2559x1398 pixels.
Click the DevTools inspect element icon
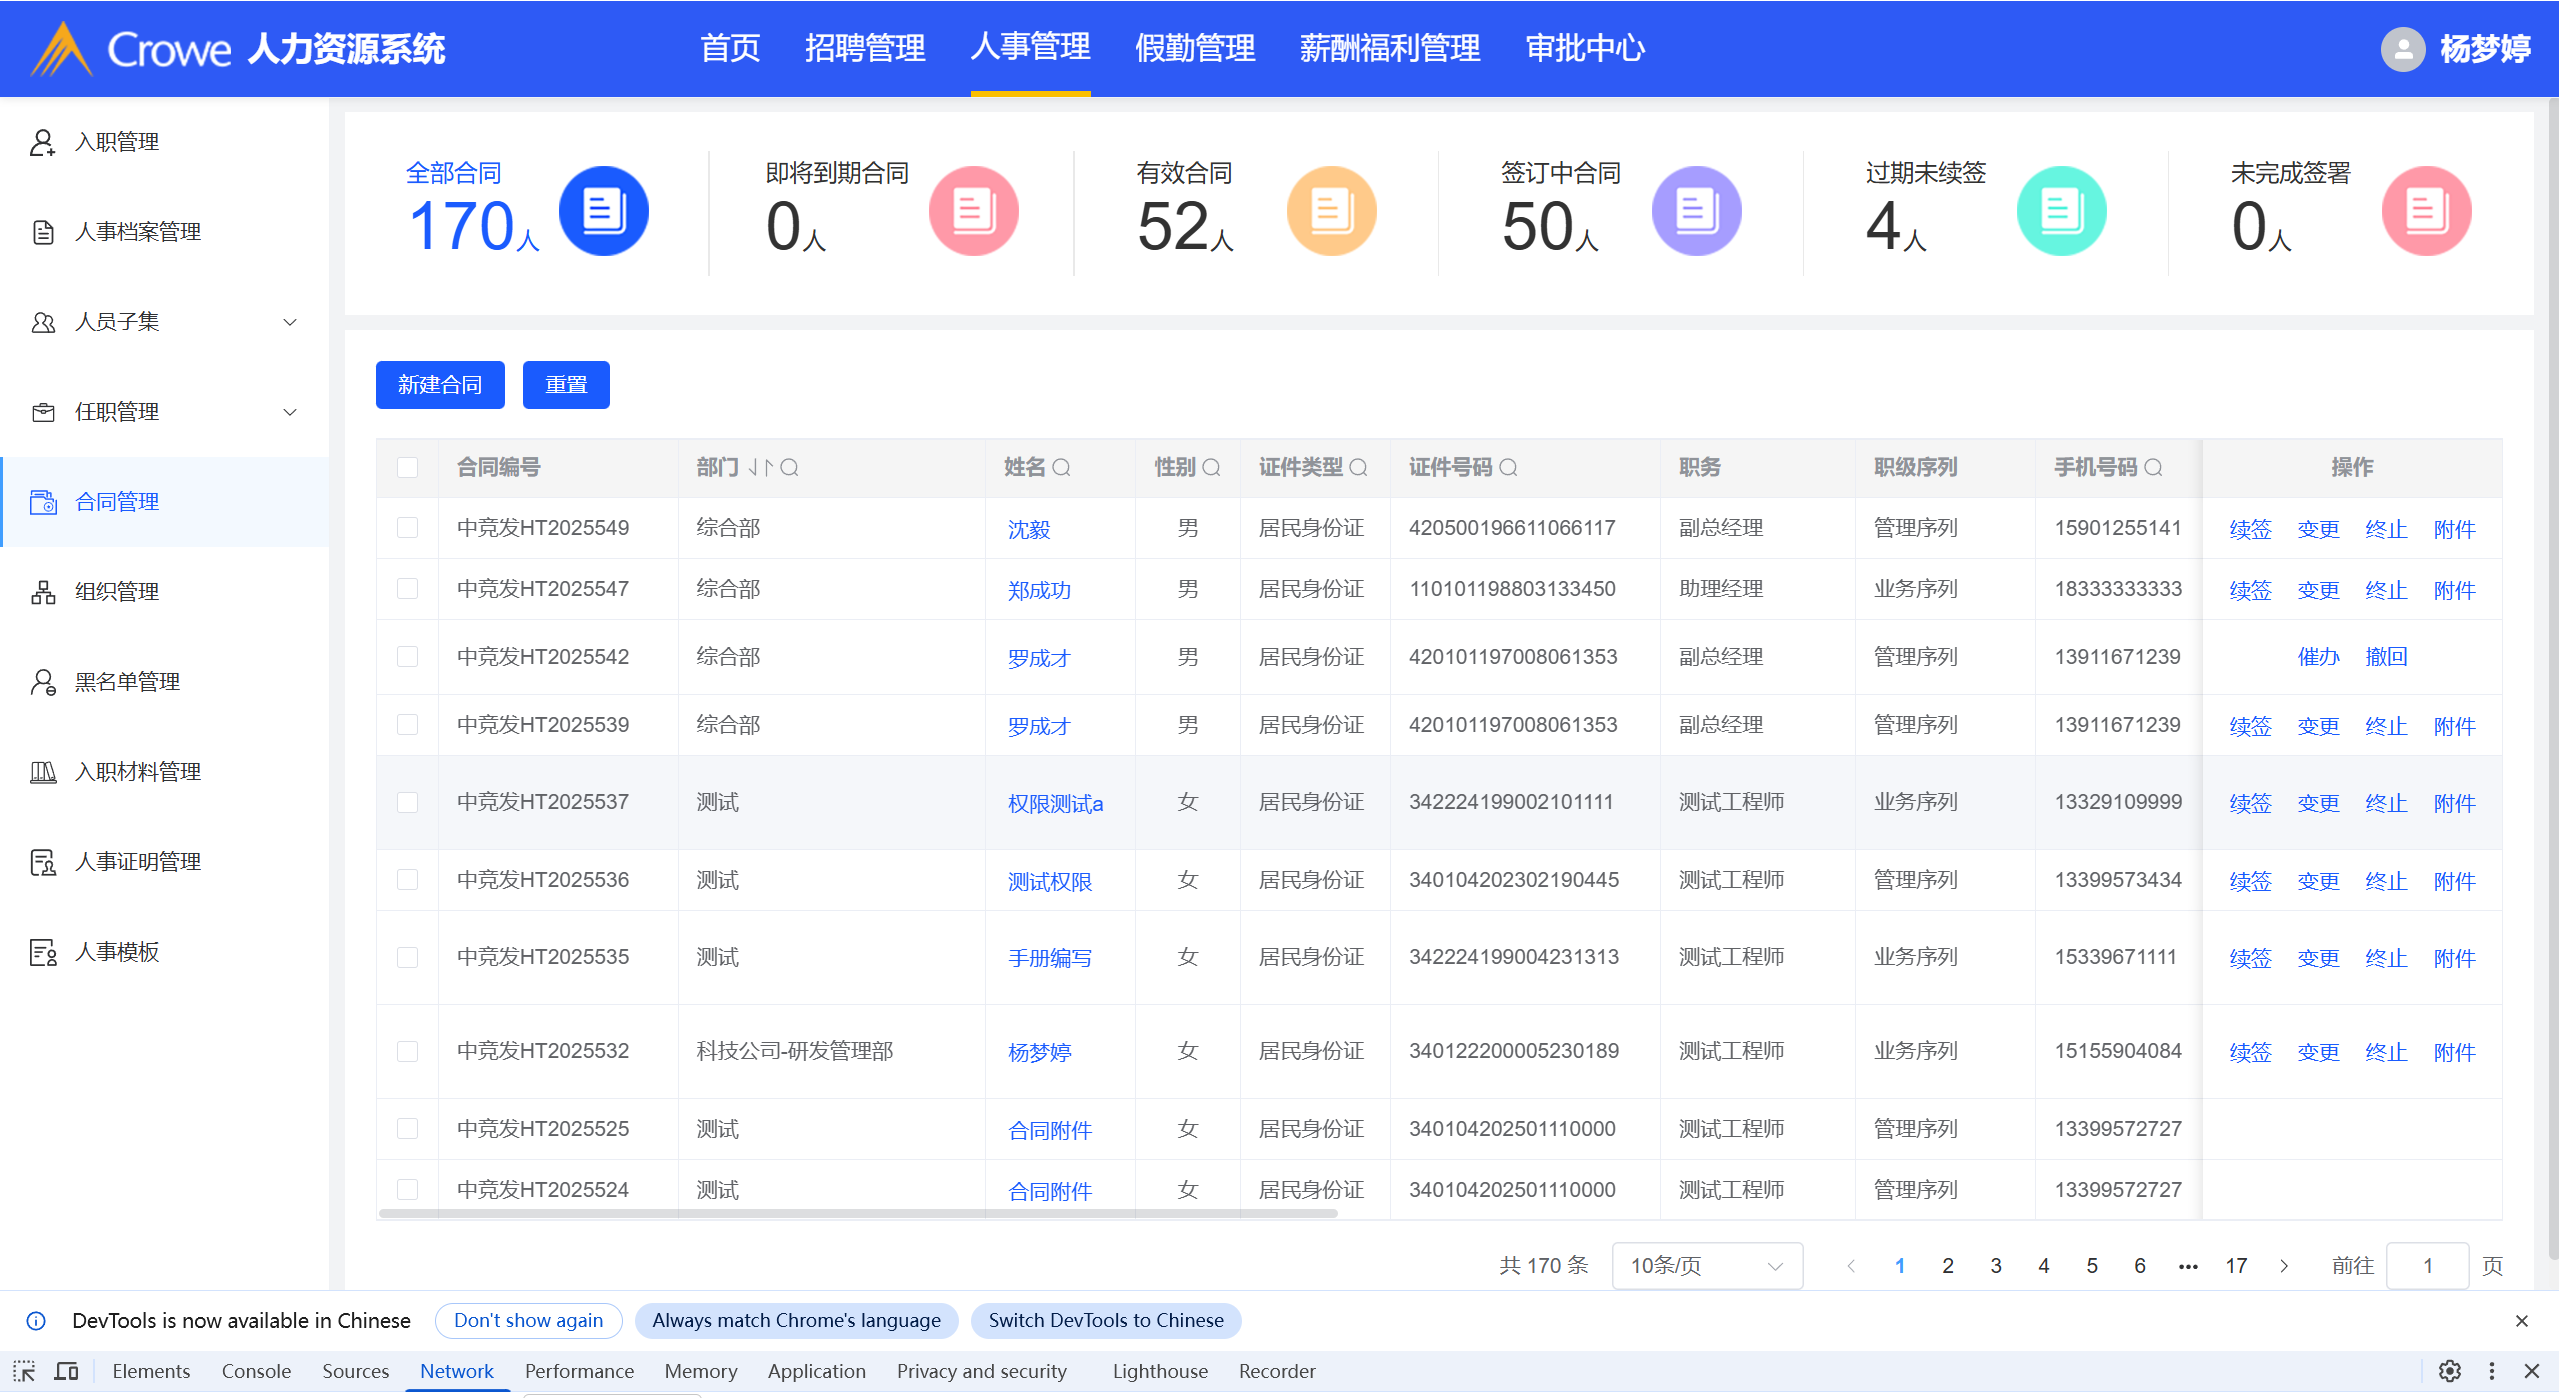24,1371
